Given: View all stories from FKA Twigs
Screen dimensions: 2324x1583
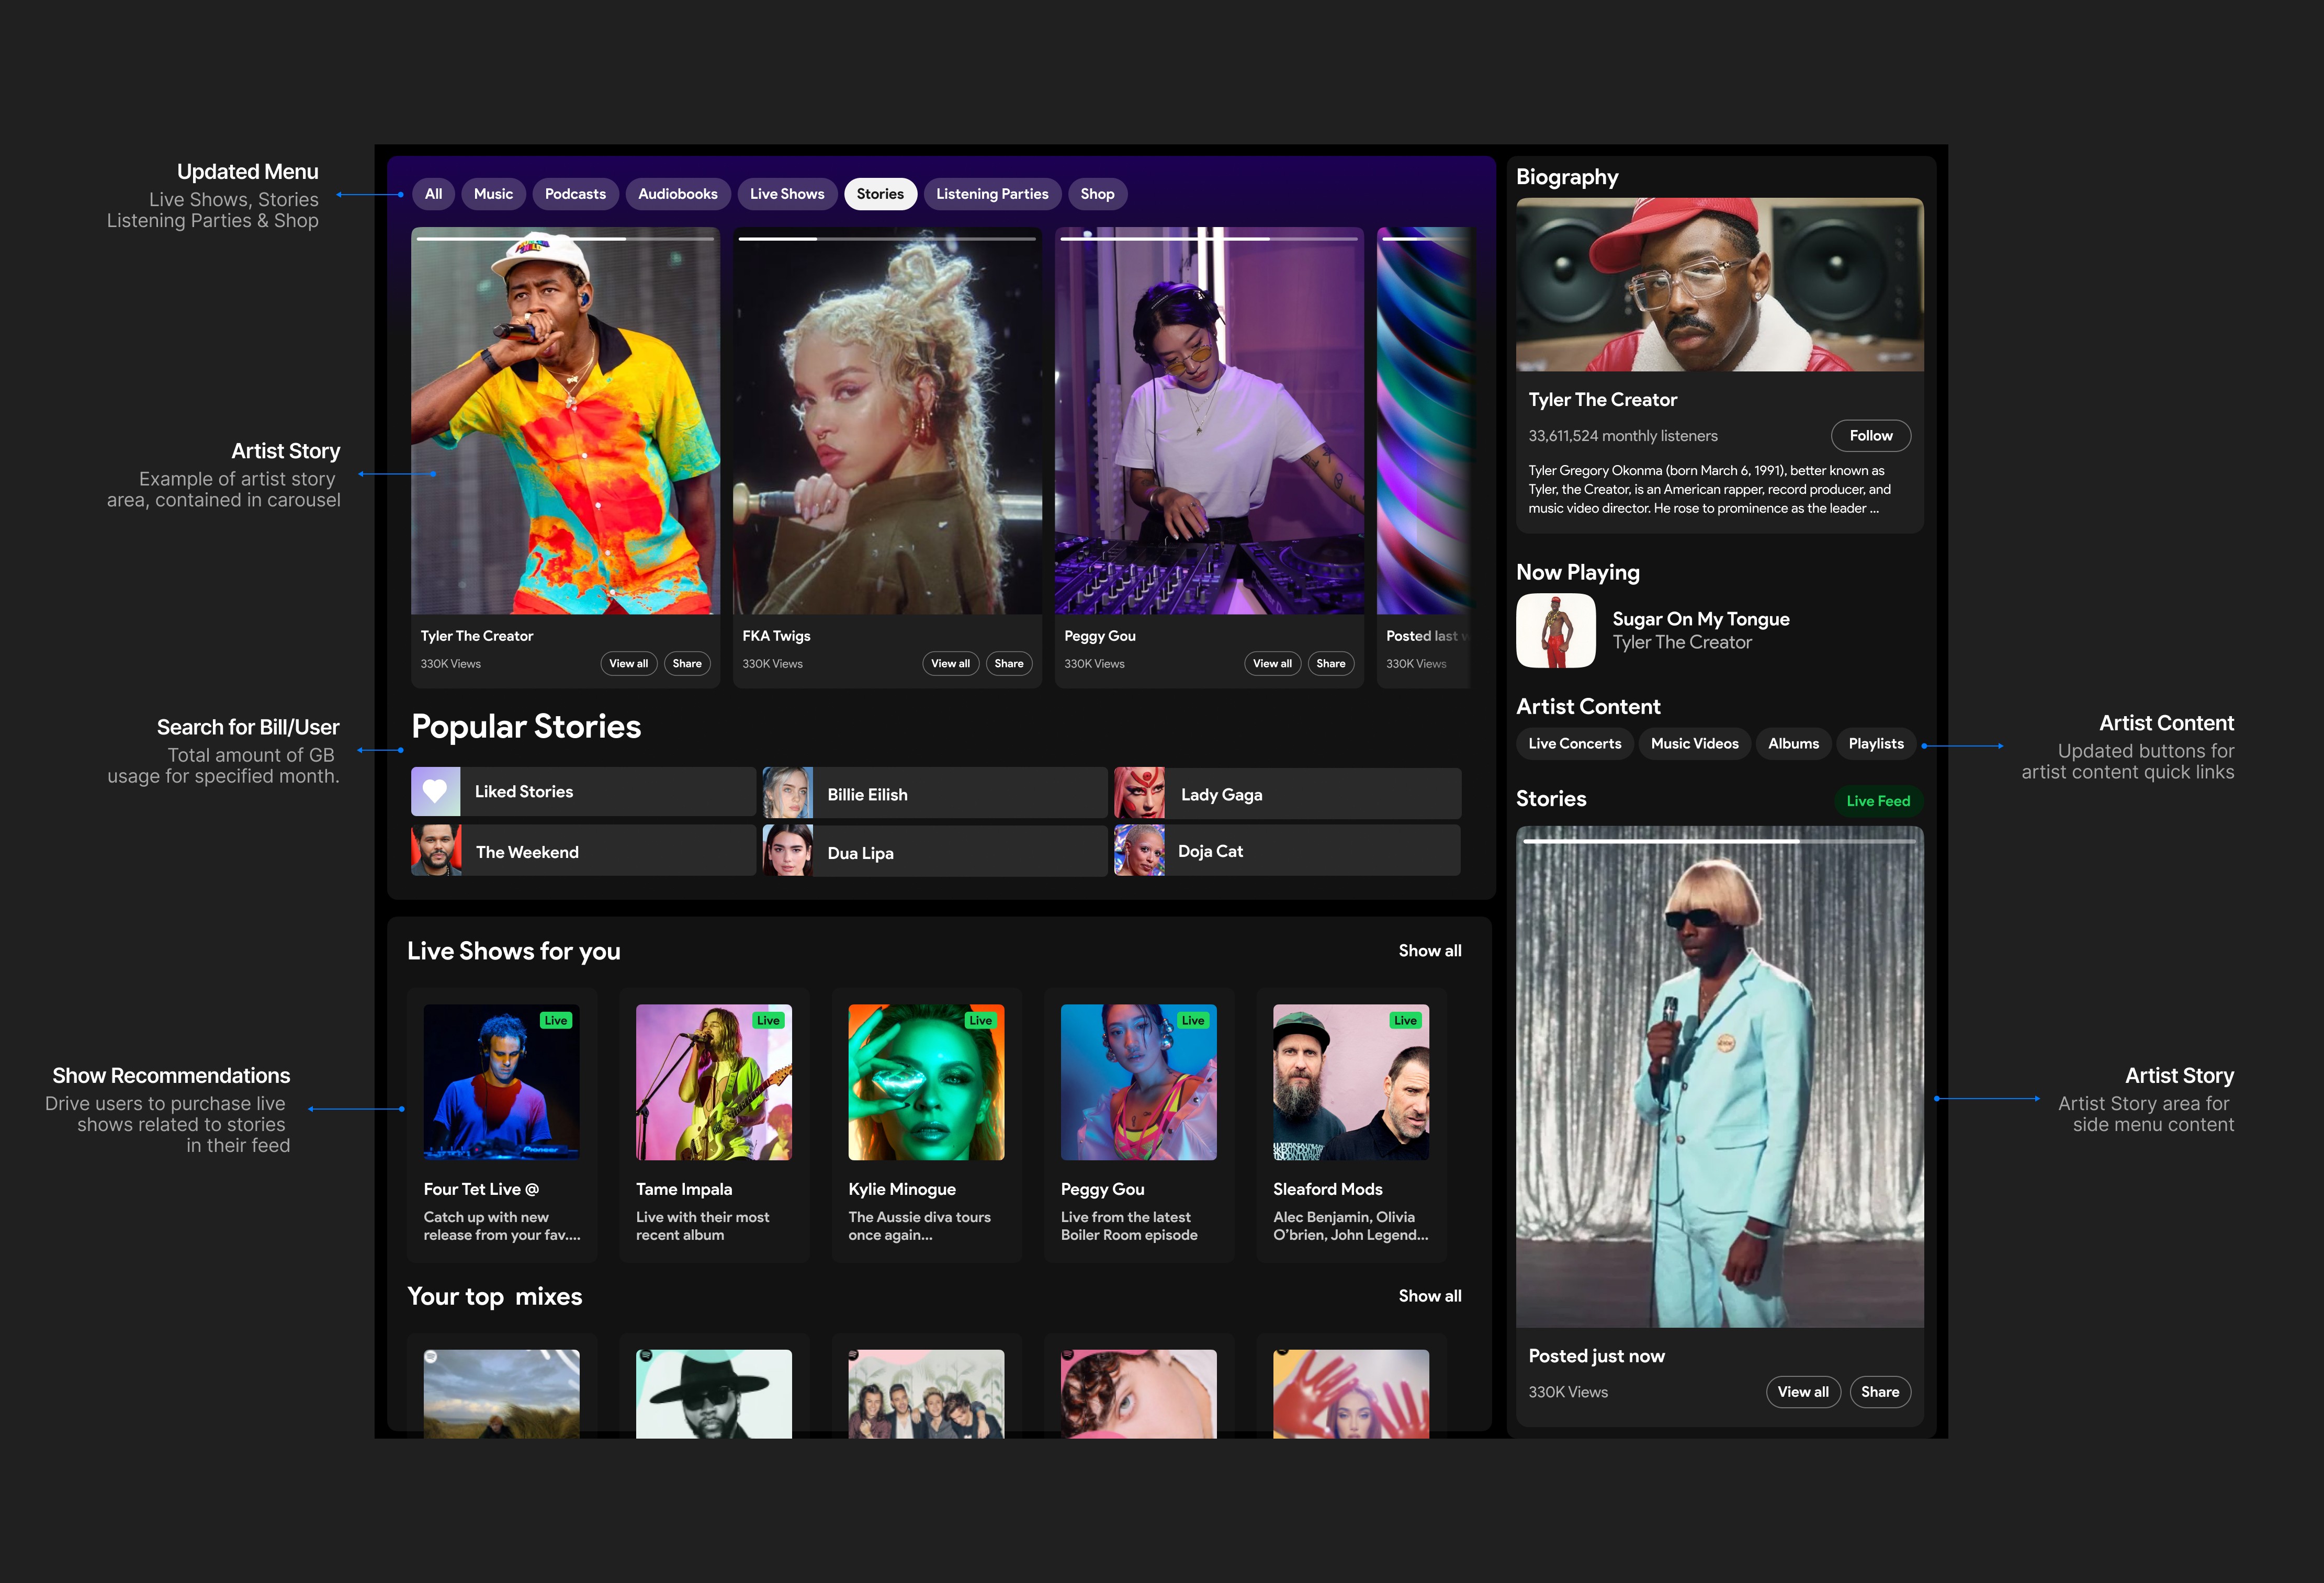Looking at the screenshot, I should (950, 664).
